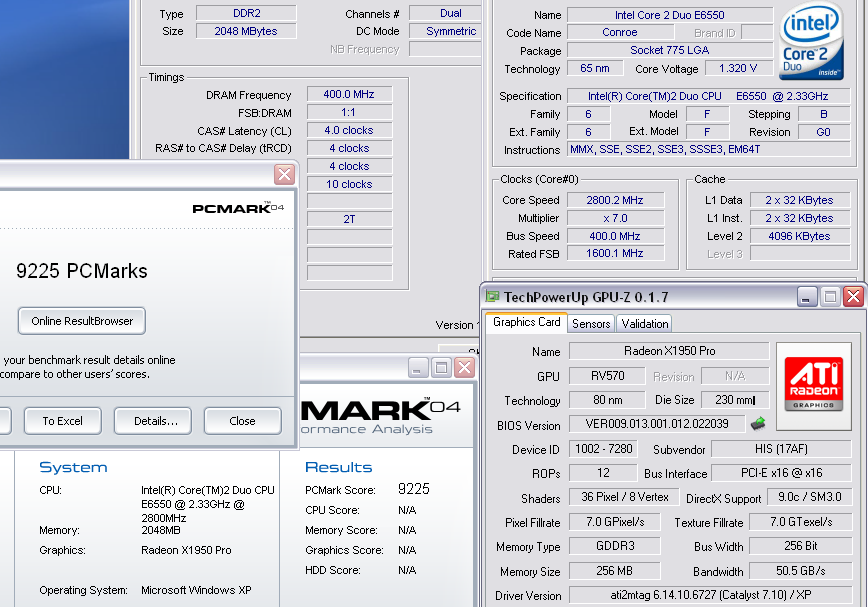Screen dimensions: 868x607
Task: Click the Pixel Fillrate 7.0 GPixel/s value
Action: pyautogui.click(x=615, y=522)
